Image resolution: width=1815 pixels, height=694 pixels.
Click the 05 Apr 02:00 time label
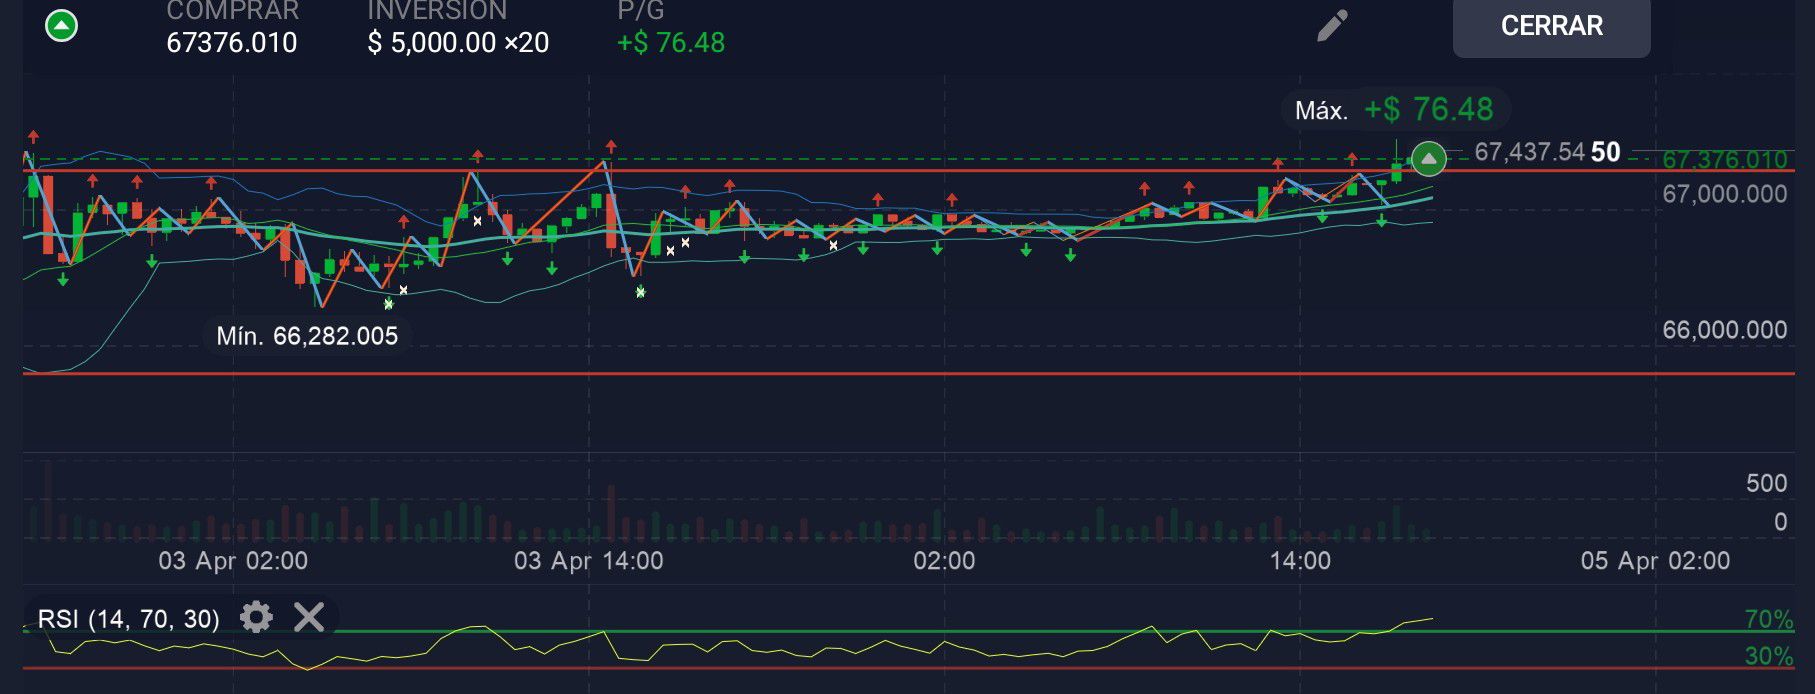point(1654,560)
